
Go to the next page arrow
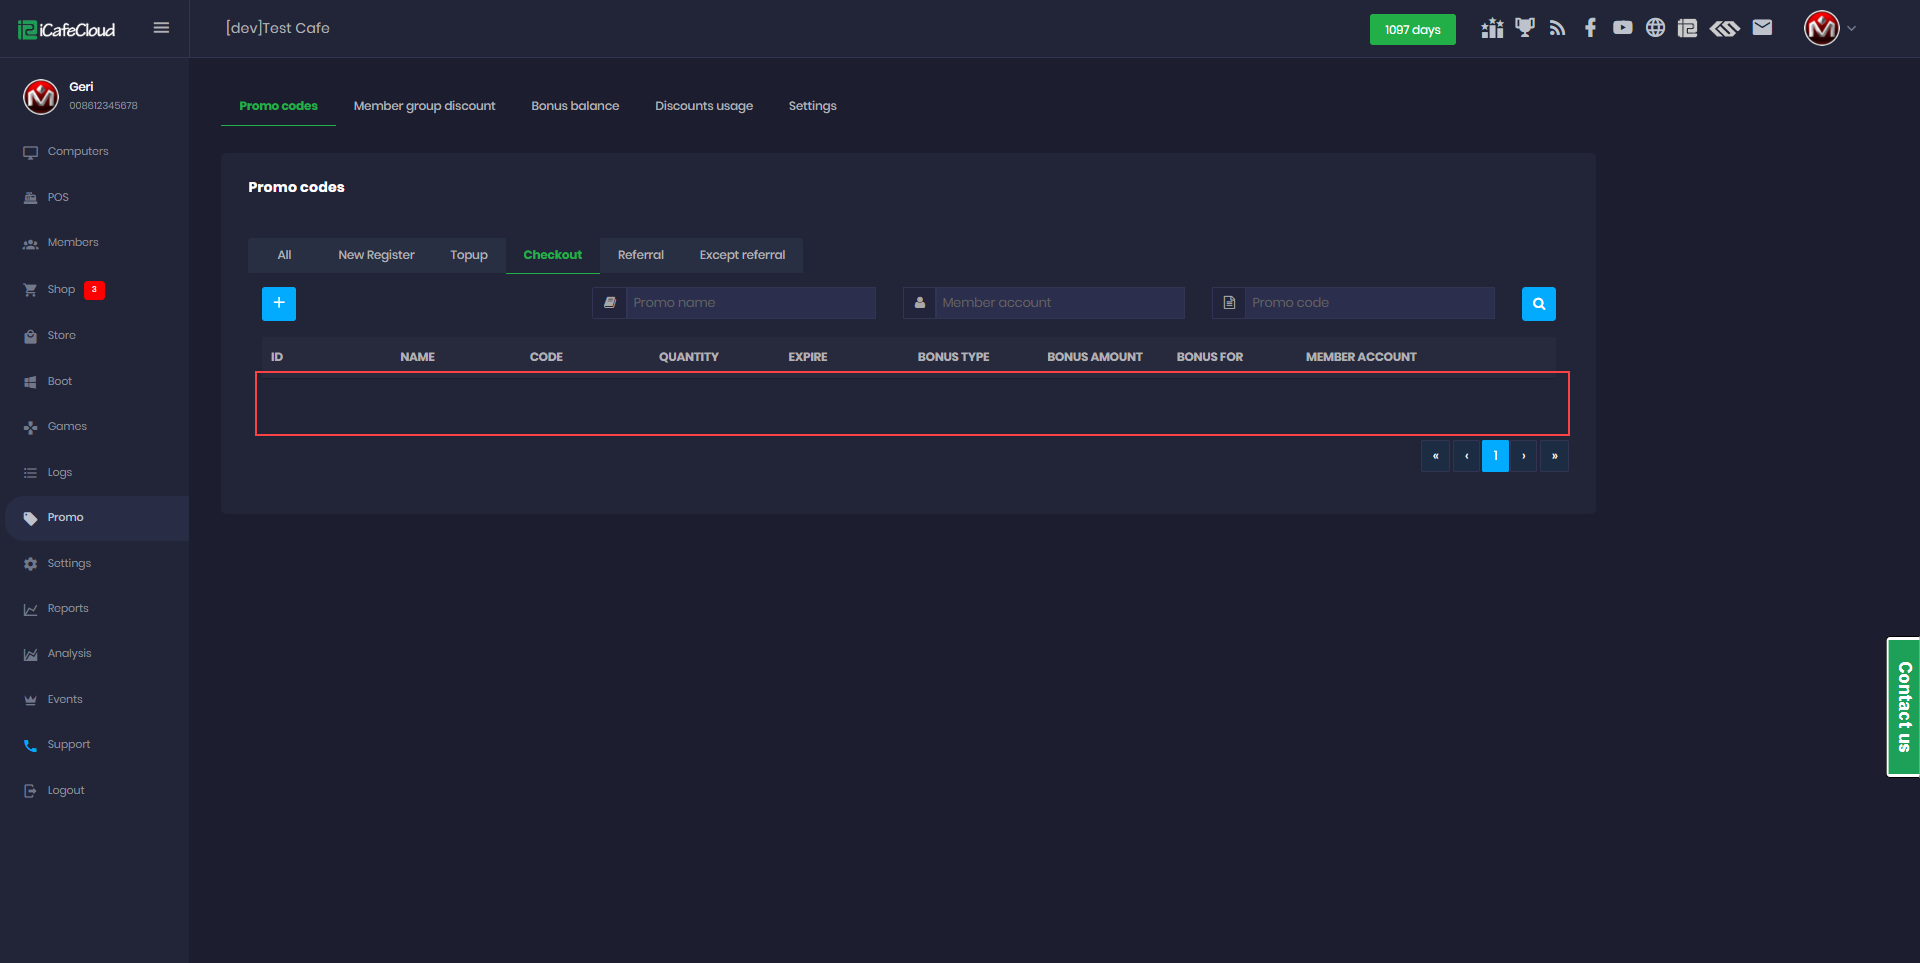pos(1524,456)
